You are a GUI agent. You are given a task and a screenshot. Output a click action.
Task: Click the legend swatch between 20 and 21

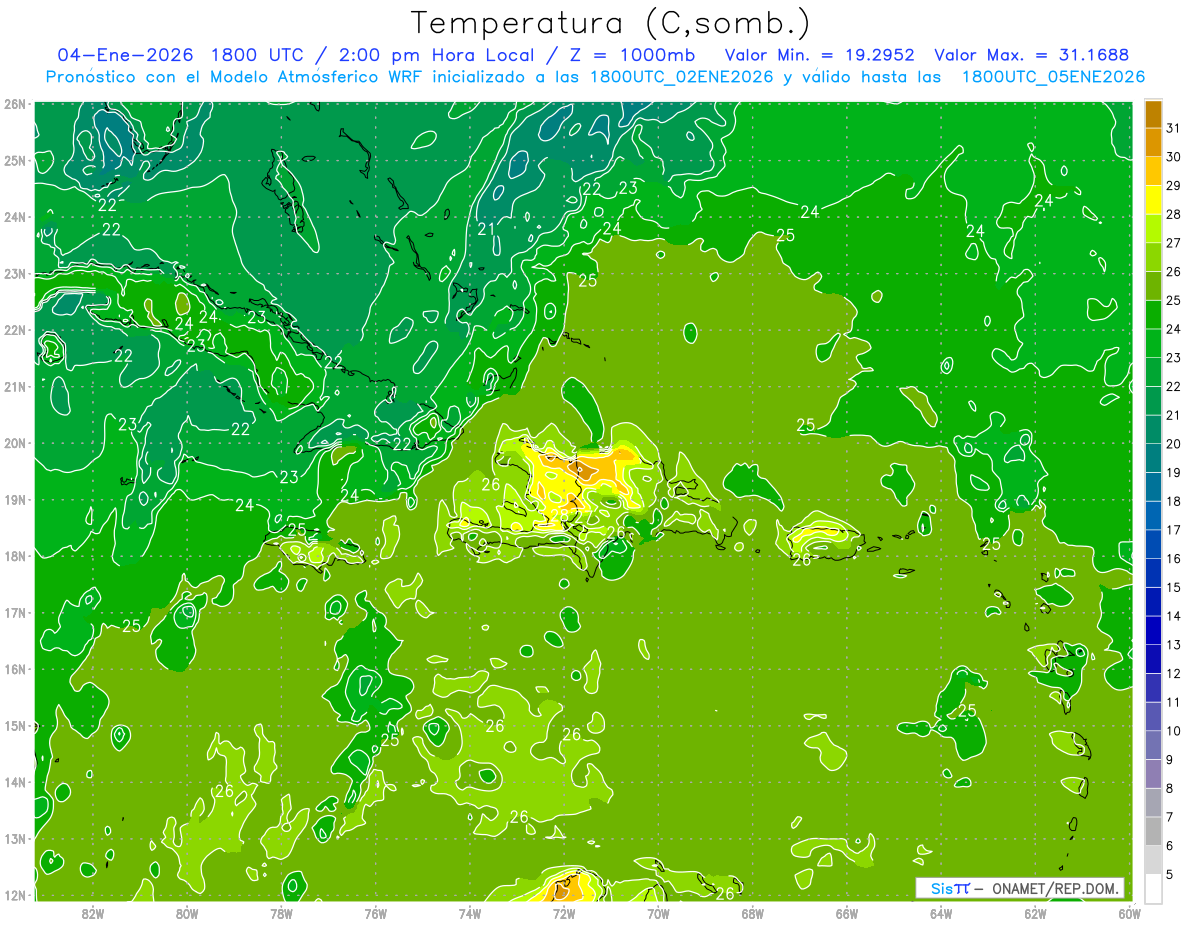point(1153,430)
